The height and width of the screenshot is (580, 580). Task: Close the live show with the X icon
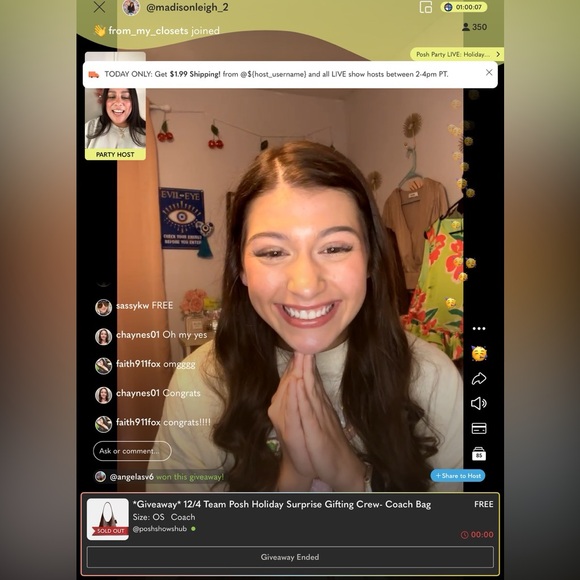coord(100,7)
